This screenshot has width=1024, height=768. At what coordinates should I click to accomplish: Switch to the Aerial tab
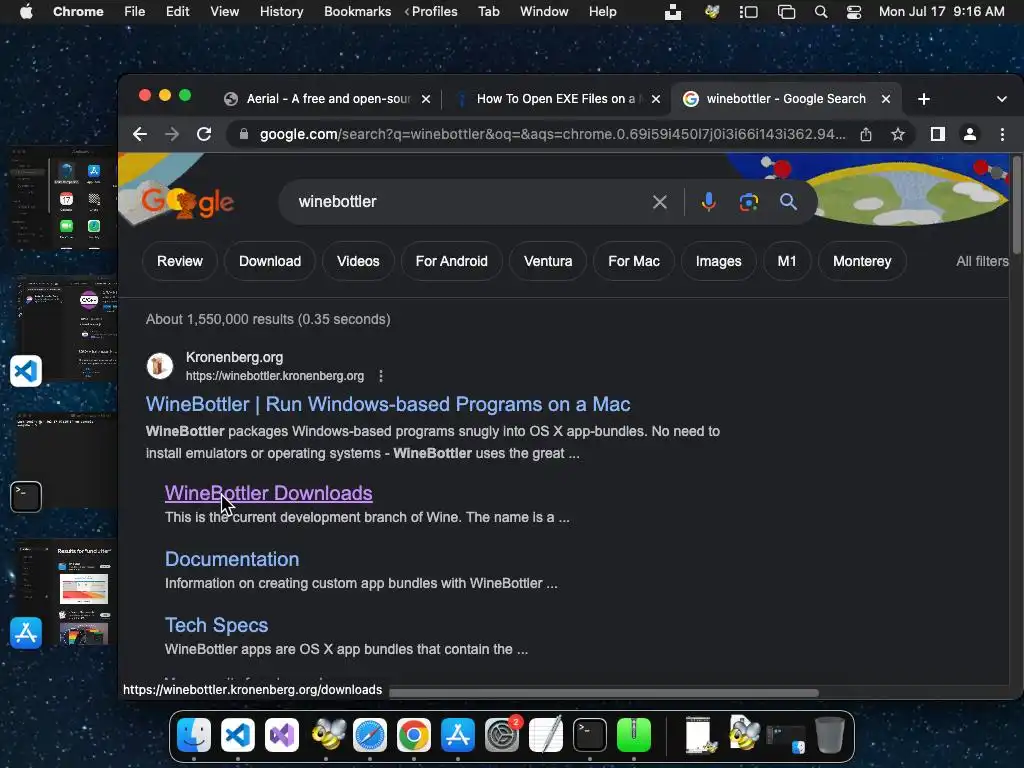(x=327, y=99)
